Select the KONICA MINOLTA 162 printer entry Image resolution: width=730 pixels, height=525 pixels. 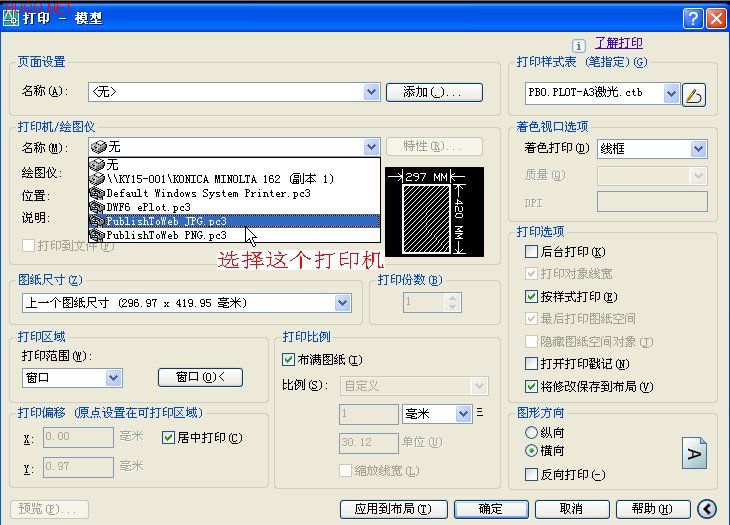[x=234, y=179]
